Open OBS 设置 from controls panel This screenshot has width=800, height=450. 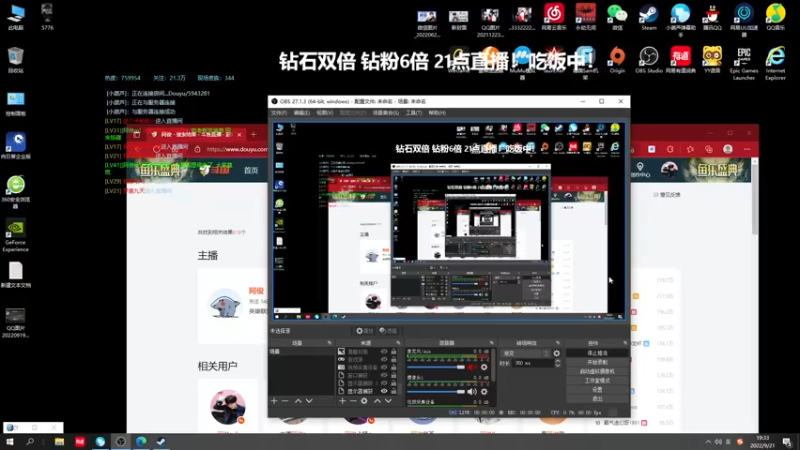click(x=597, y=389)
